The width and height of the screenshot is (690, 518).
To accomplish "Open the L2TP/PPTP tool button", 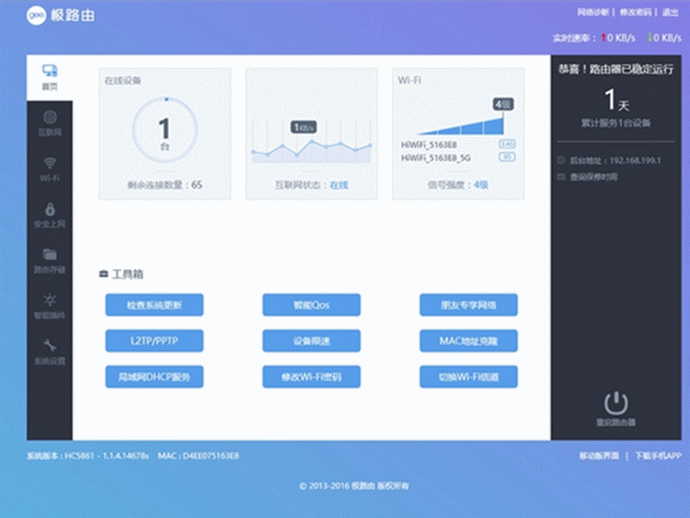I will click(154, 341).
